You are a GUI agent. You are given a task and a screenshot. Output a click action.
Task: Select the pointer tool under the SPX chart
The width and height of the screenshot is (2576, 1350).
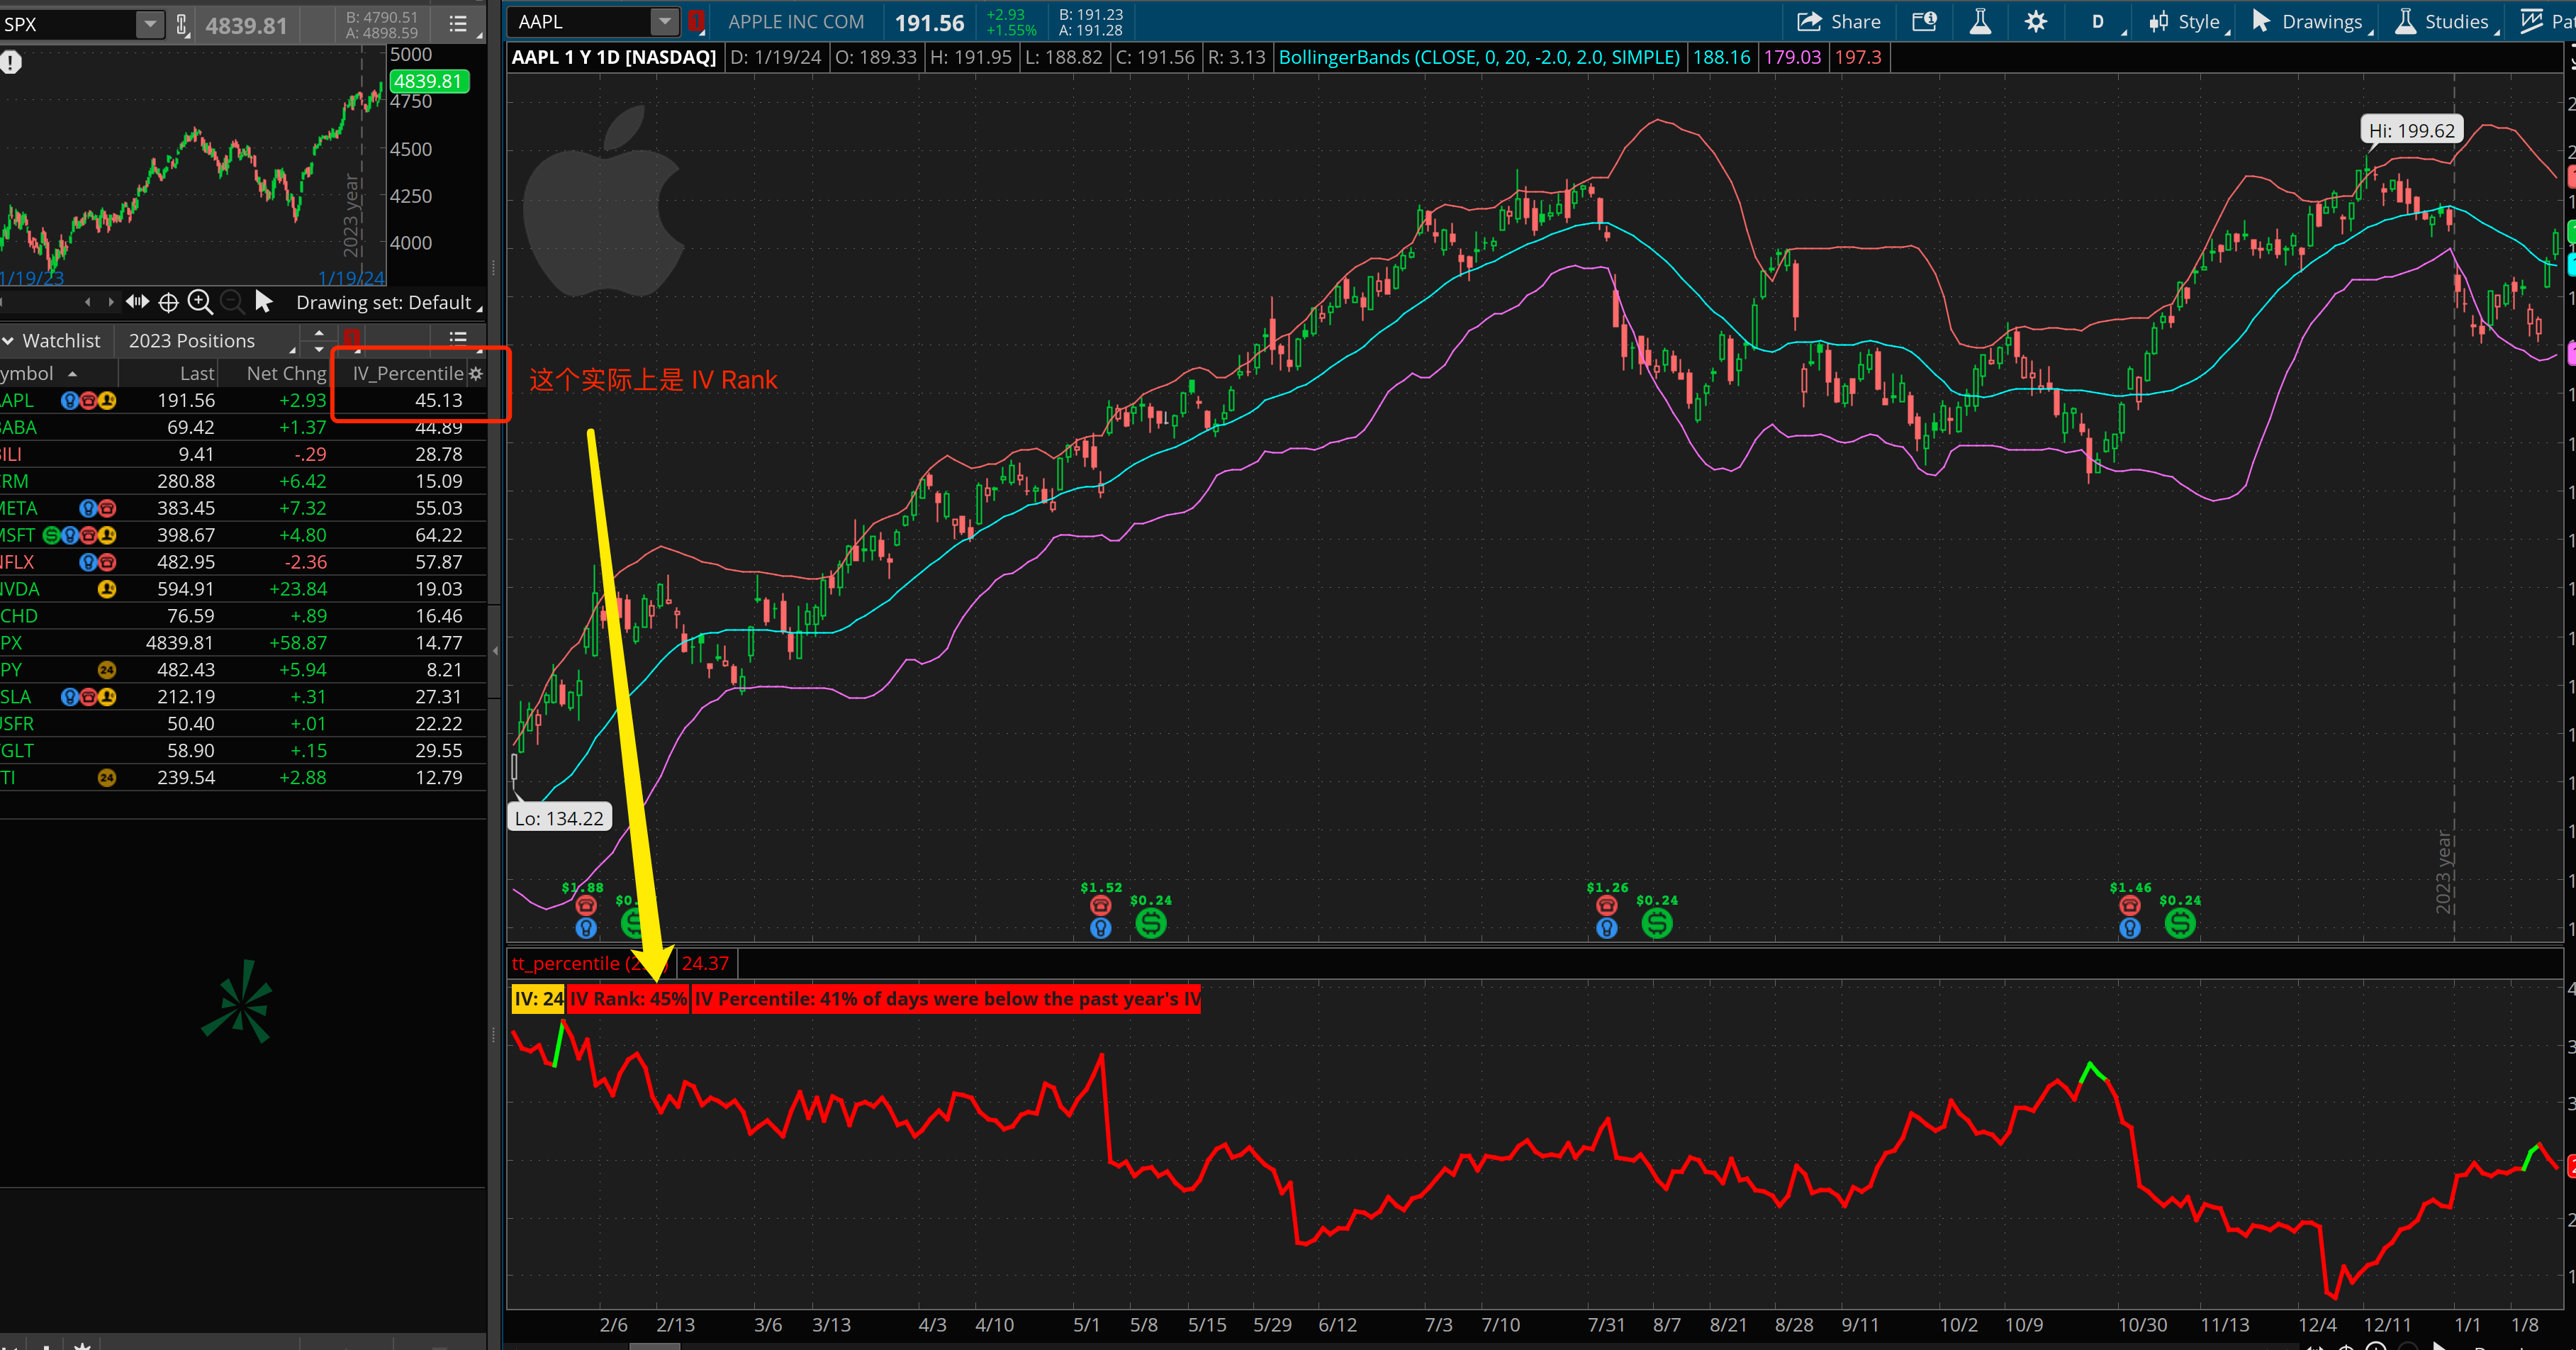(264, 301)
